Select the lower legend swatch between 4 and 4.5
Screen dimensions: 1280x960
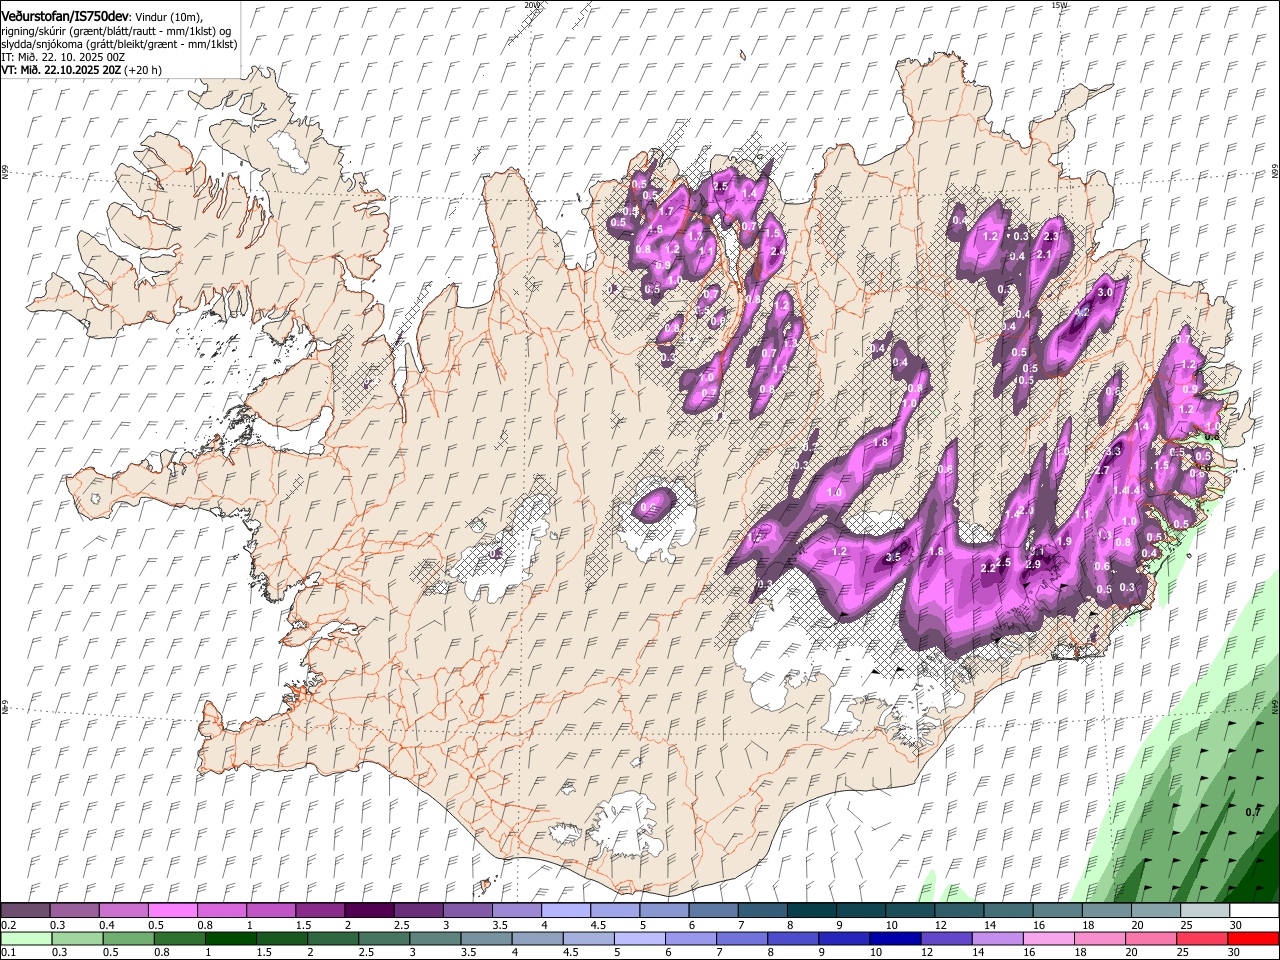click(x=536, y=939)
